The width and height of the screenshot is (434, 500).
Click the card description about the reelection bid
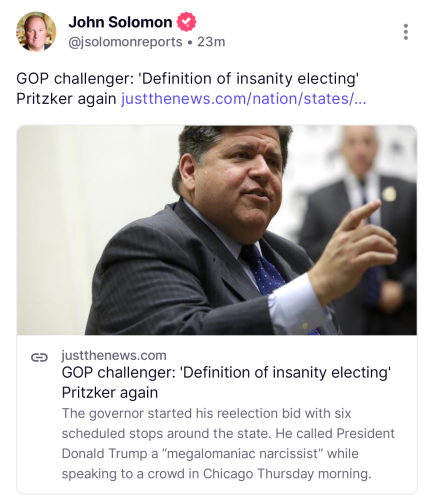click(x=228, y=443)
